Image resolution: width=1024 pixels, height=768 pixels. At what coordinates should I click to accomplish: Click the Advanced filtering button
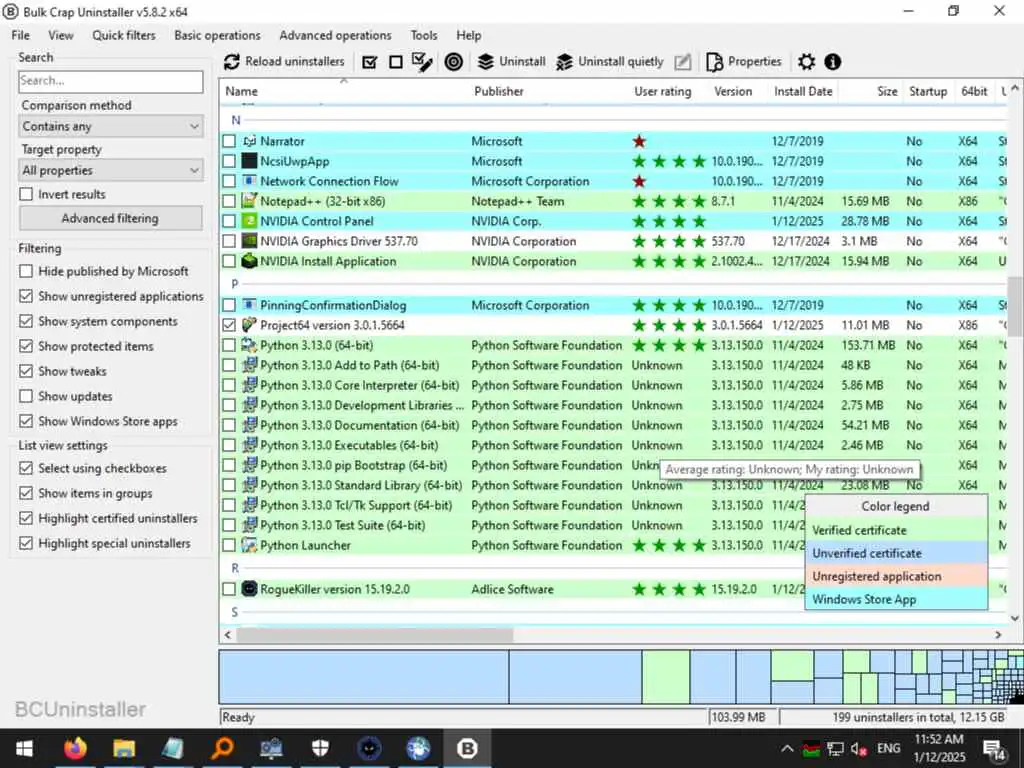pyautogui.click(x=110, y=218)
